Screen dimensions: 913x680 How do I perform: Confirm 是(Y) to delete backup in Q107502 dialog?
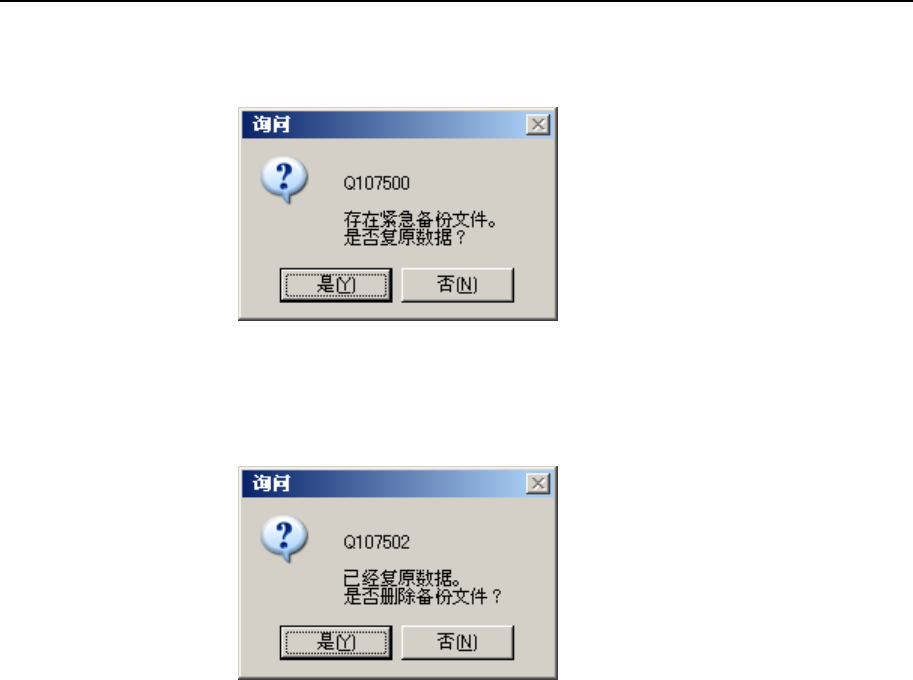click(x=336, y=643)
